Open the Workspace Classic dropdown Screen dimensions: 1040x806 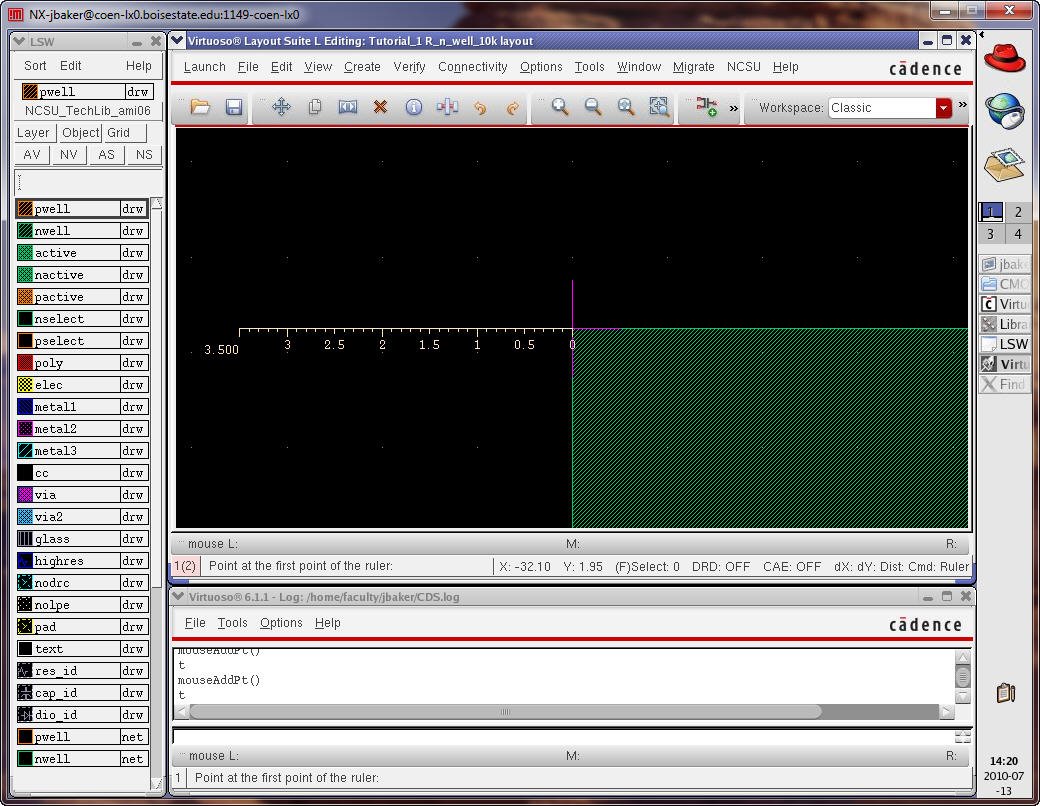click(943, 108)
